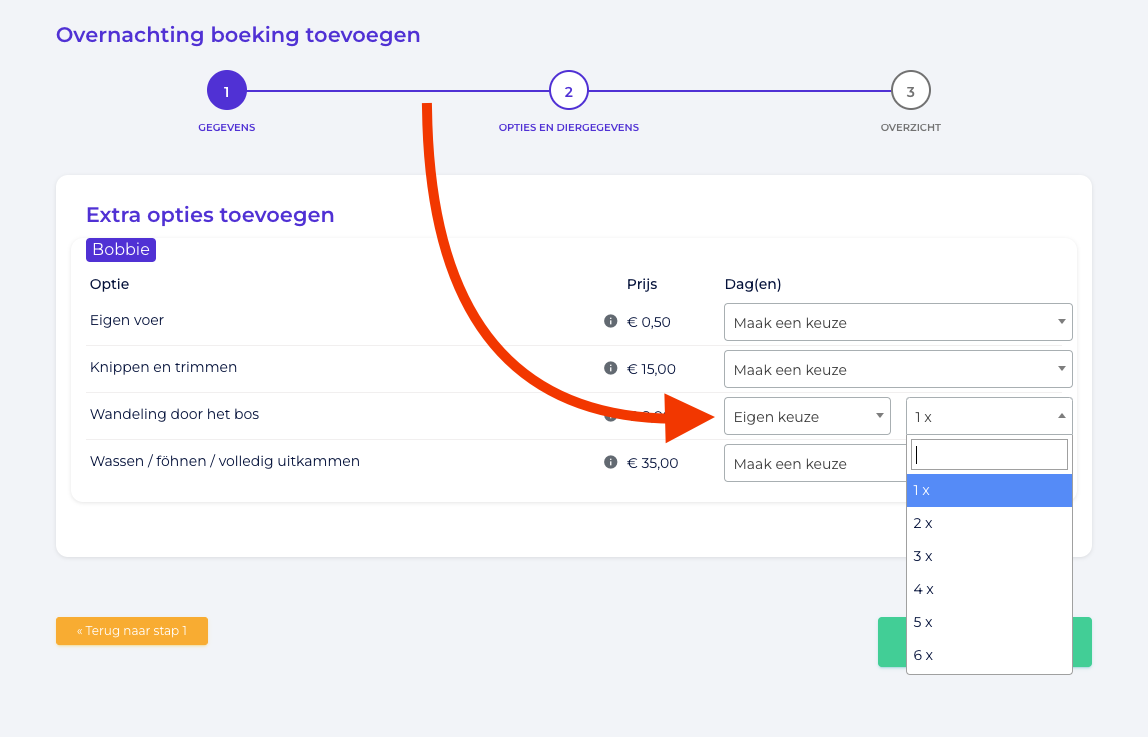Choose 2 x from the quantity list
Image resolution: width=1148 pixels, height=737 pixels.
click(x=989, y=523)
